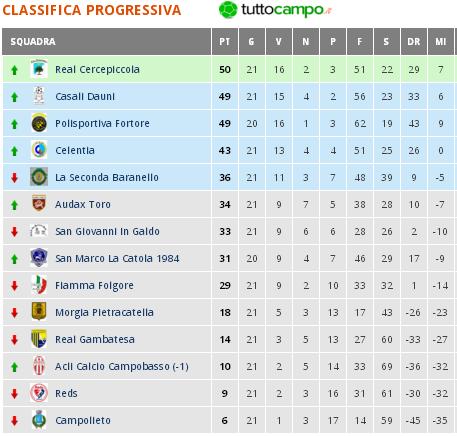Click La Seconda Baranello's green badge

pyautogui.click(x=39, y=177)
